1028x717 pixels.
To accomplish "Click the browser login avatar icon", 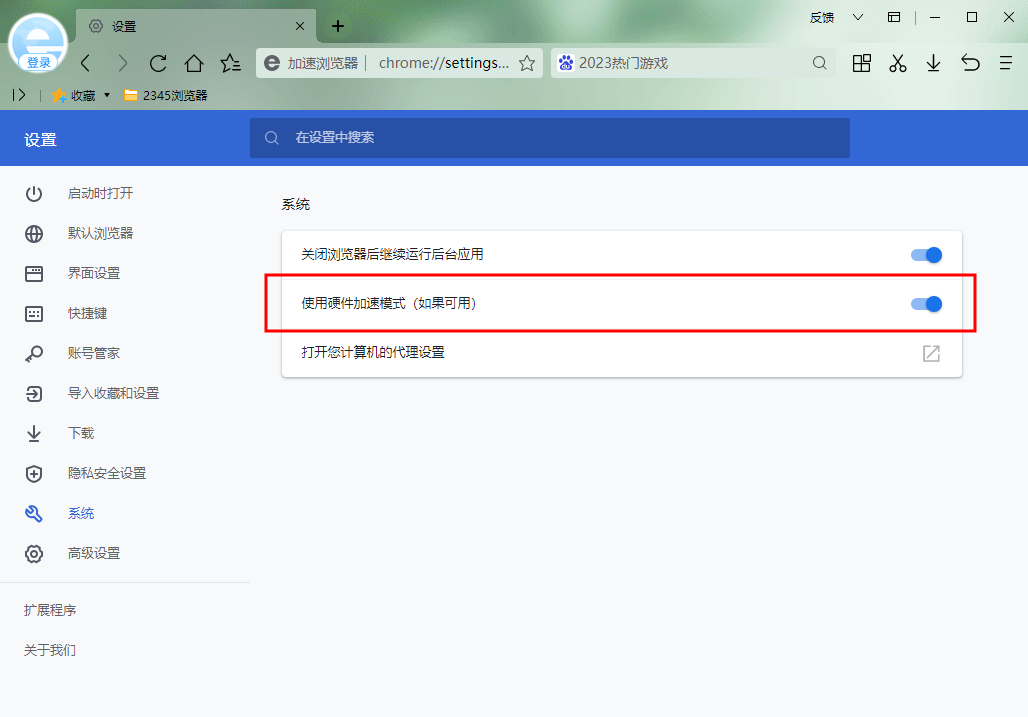I will [37, 43].
